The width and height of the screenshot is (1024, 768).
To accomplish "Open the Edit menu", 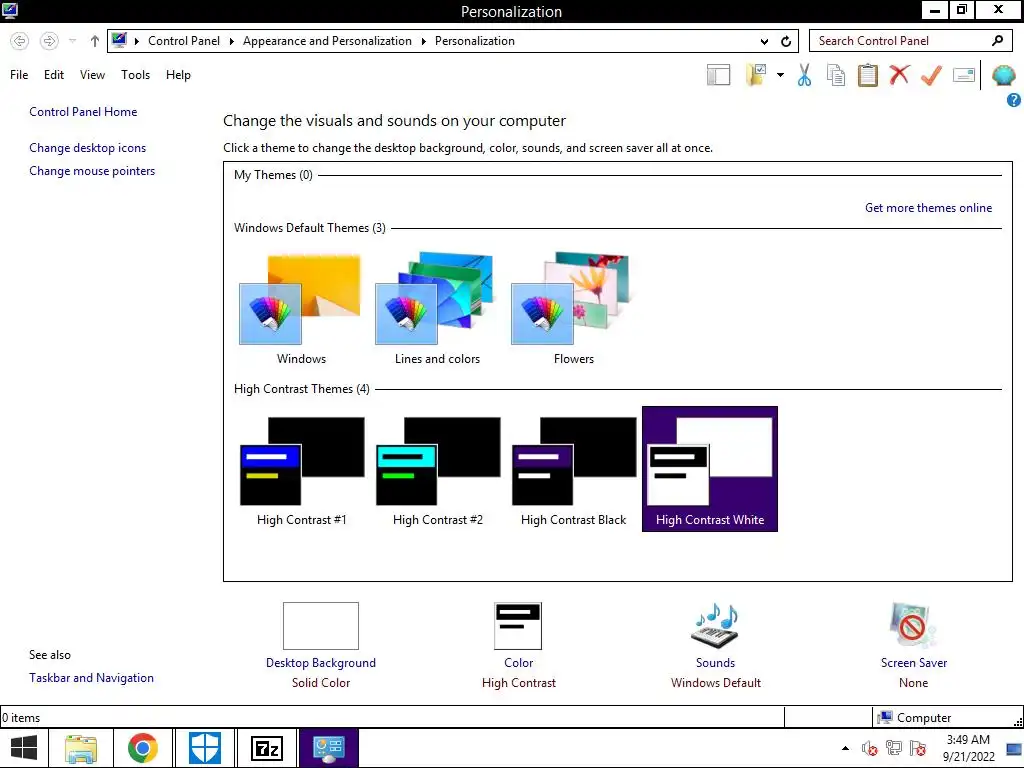I will click(x=54, y=74).
